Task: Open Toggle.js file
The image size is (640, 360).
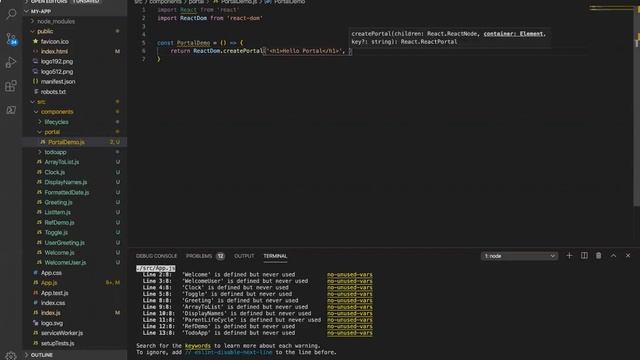Action: pos(56,232)
